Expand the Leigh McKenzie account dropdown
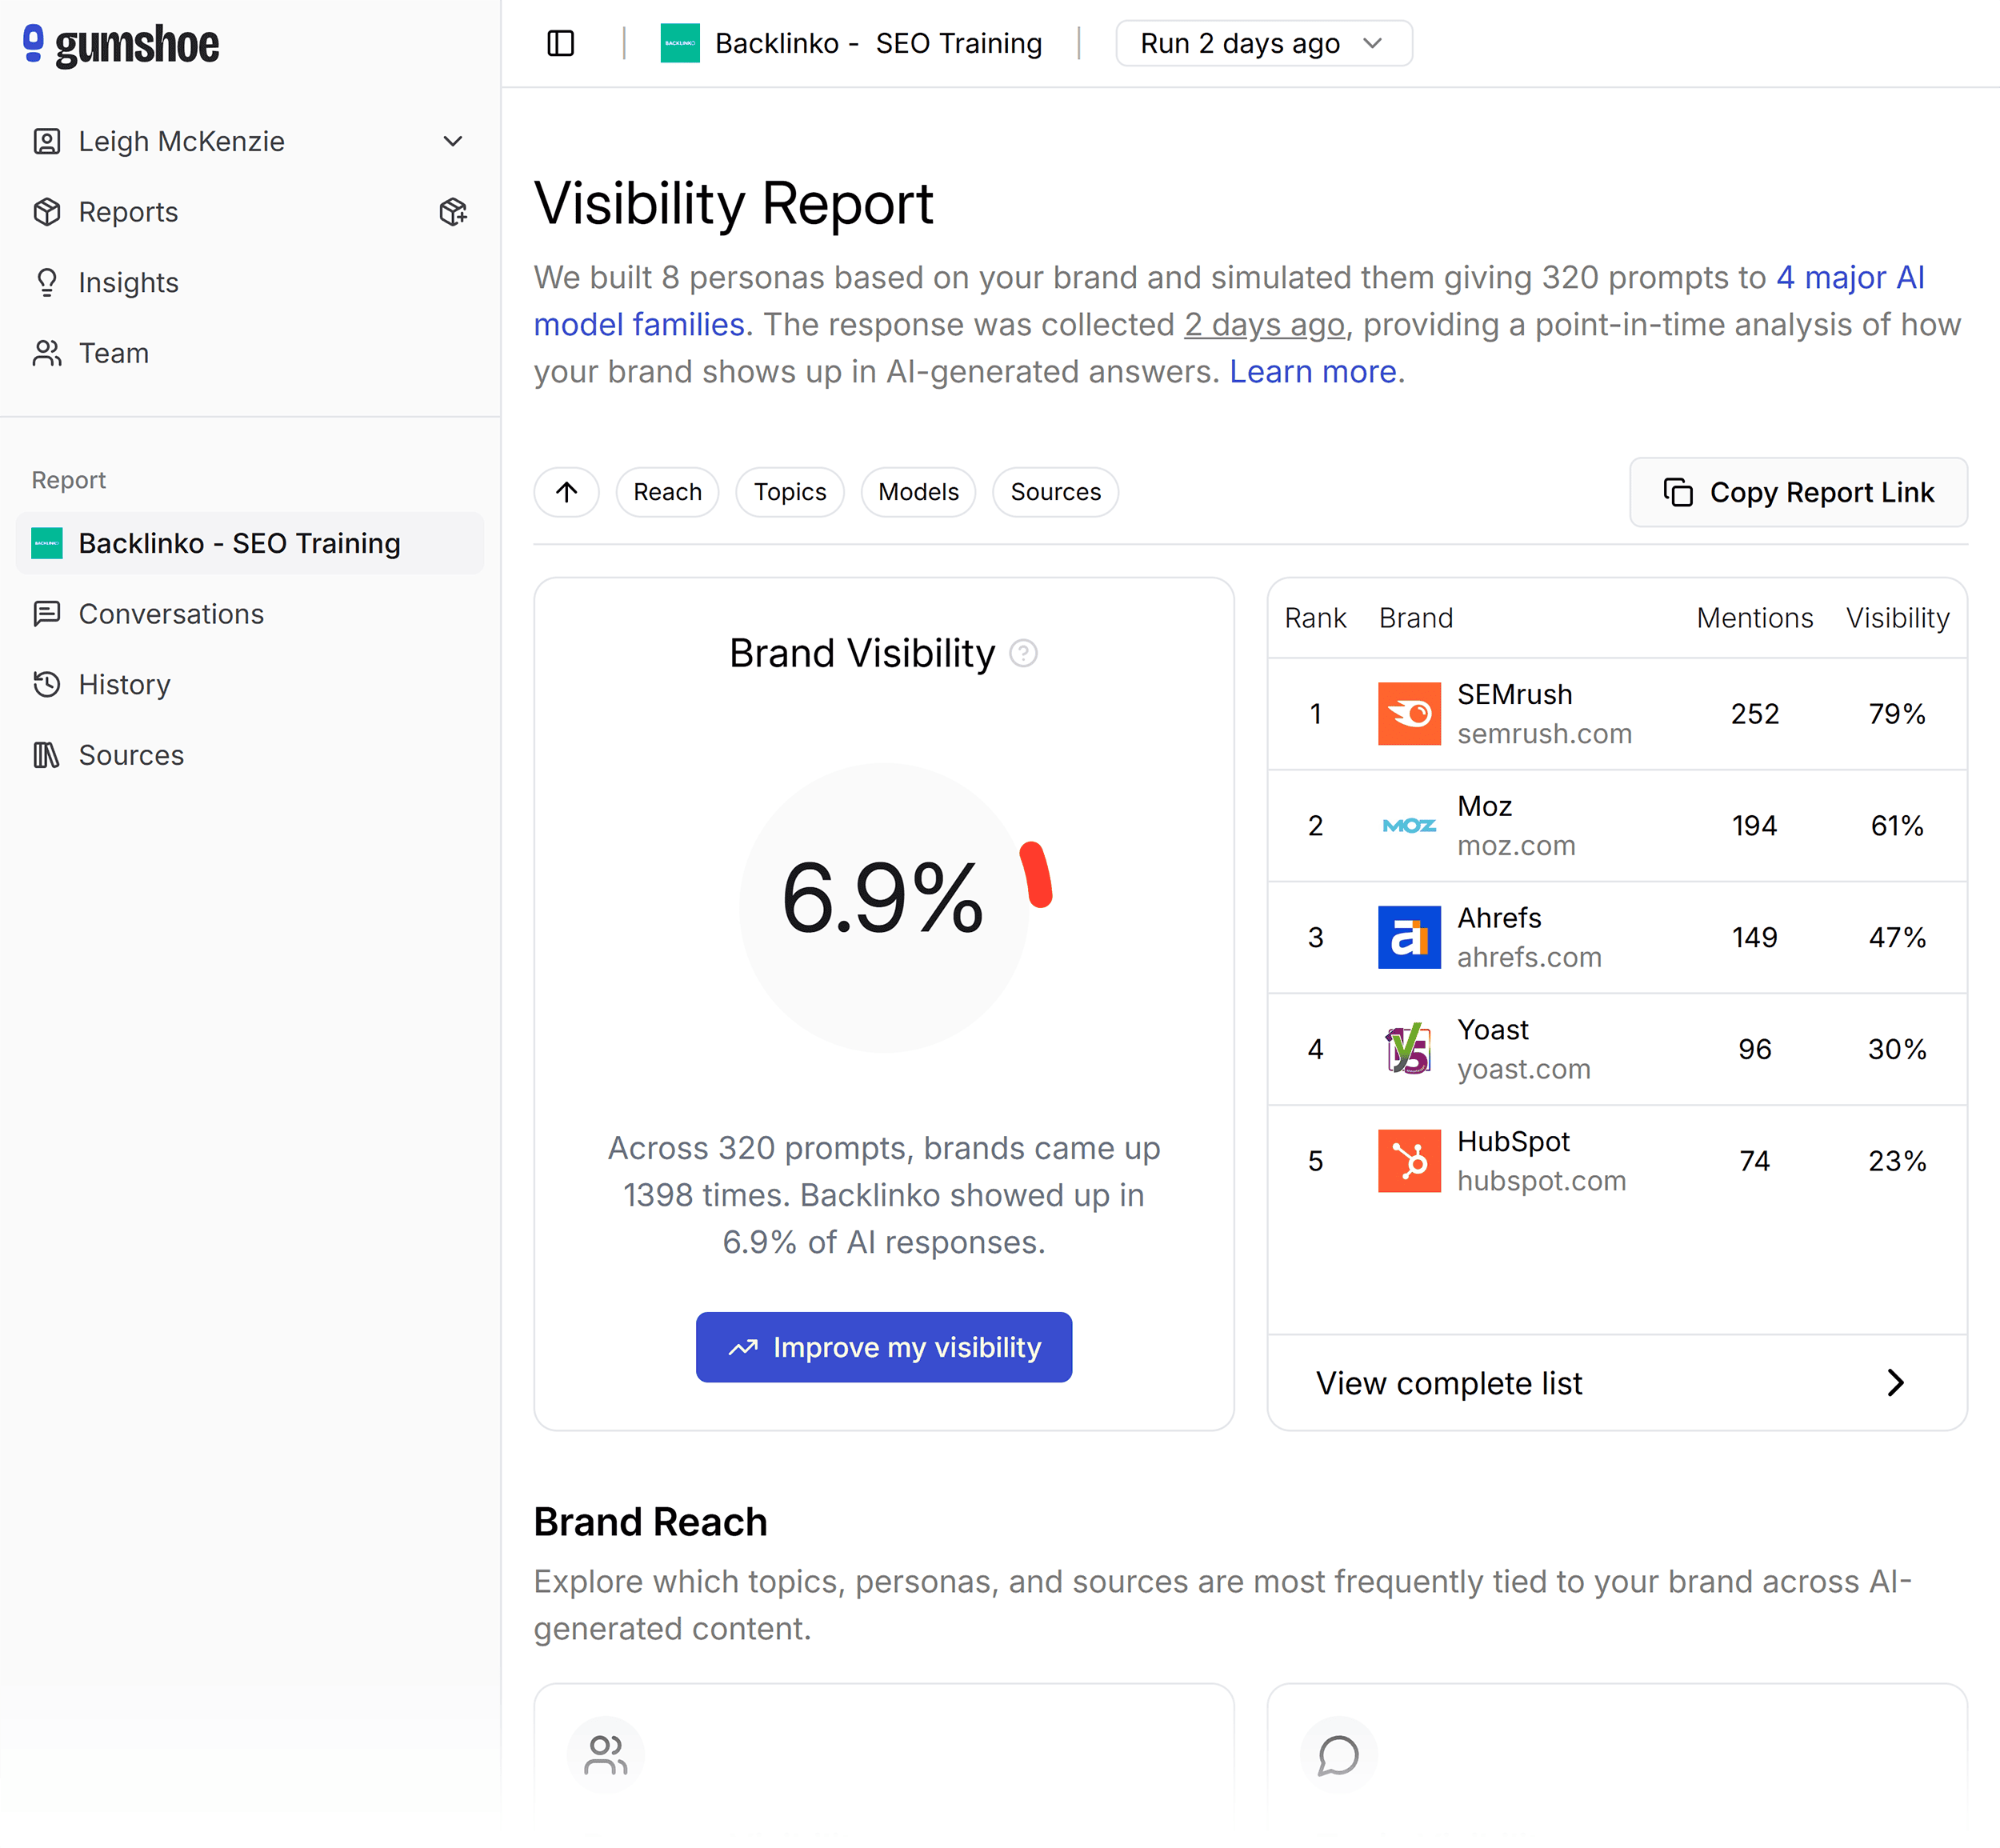The height and width of the screenshot is (1848, 2000). (452, 142)
